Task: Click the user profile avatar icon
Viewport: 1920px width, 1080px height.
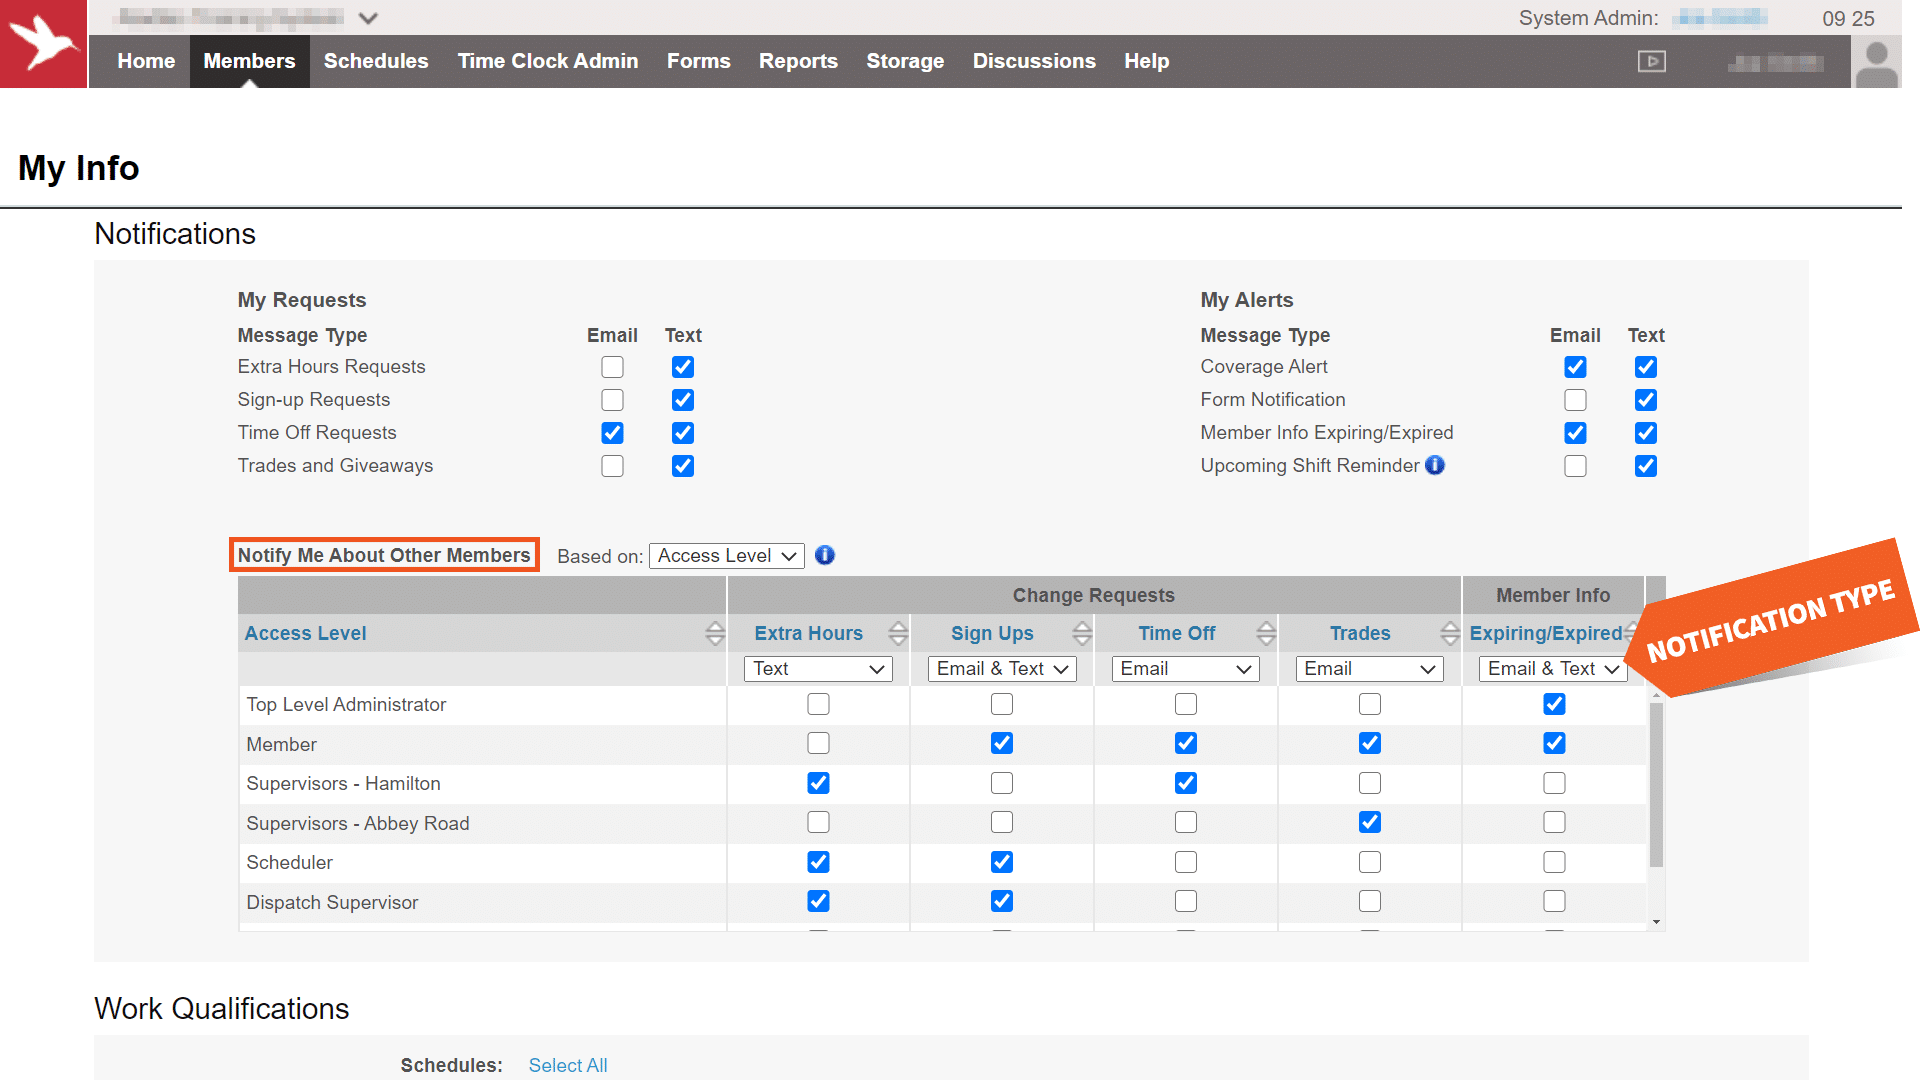Action: (x=1877, y=62)
